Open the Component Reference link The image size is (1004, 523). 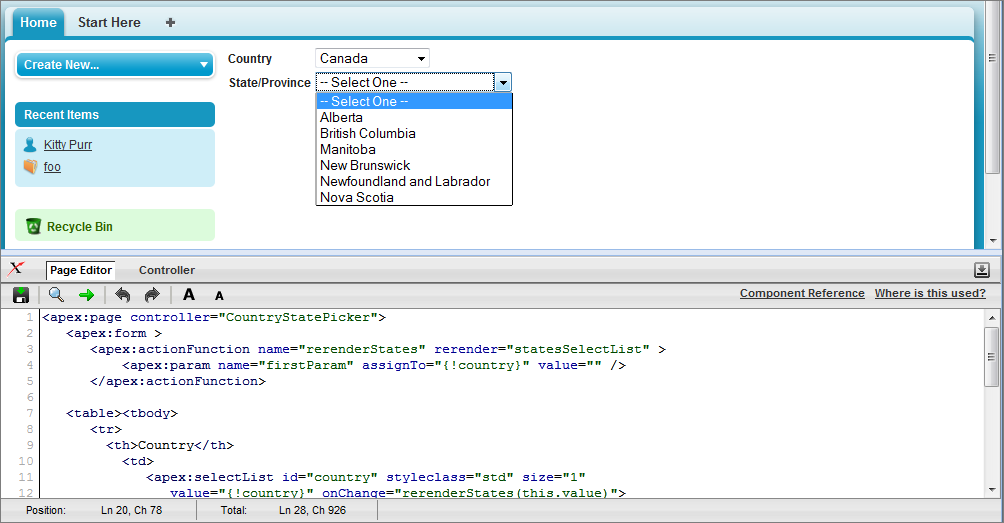pos(802,293)
